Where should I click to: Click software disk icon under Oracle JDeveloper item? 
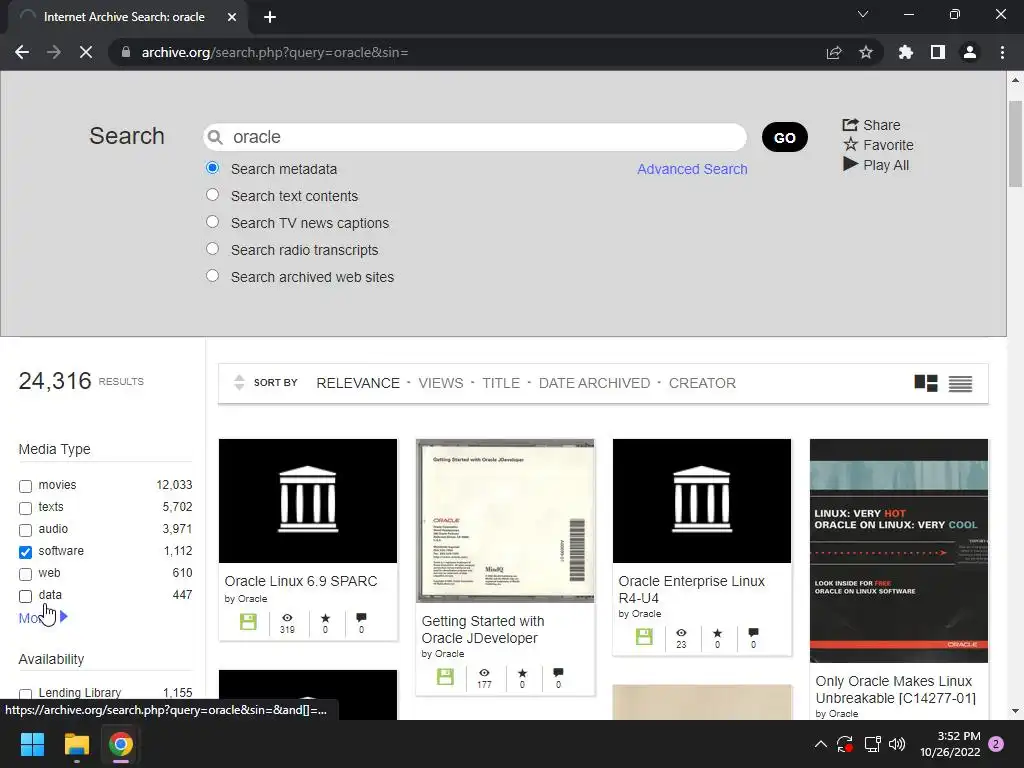pyautogui.click(x=445, y=677)
